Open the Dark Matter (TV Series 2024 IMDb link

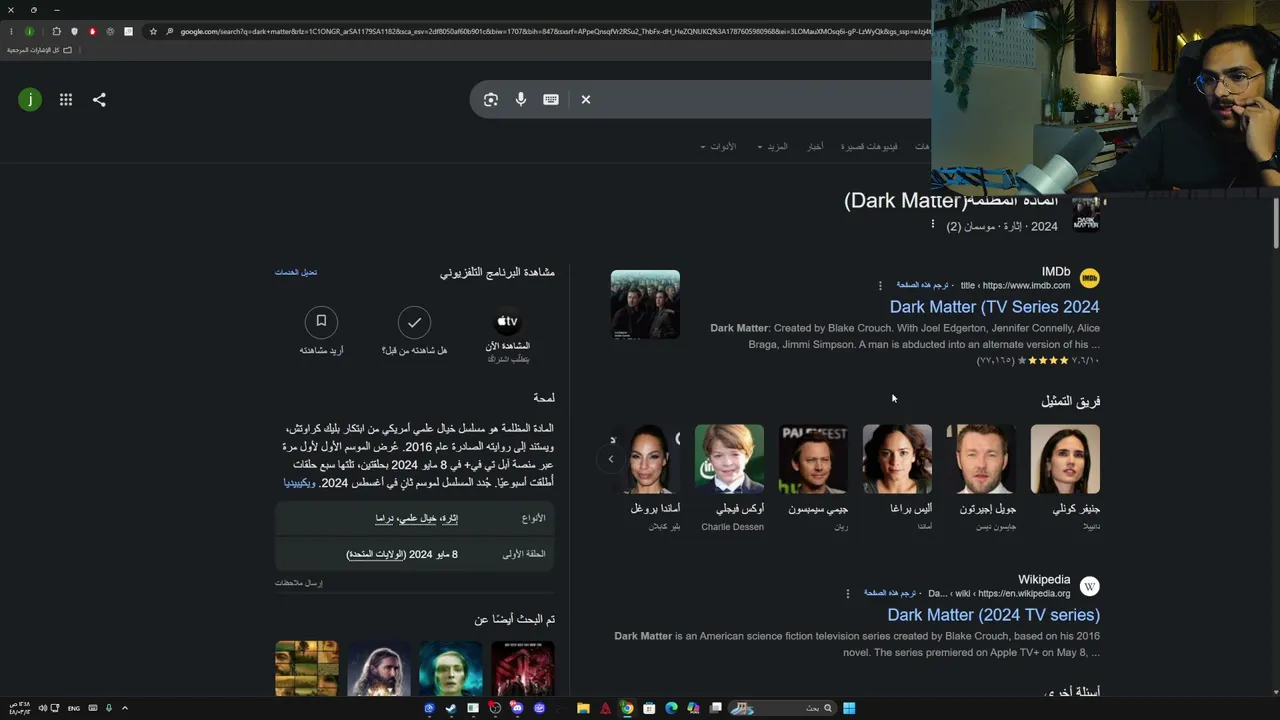pos(994,307)
